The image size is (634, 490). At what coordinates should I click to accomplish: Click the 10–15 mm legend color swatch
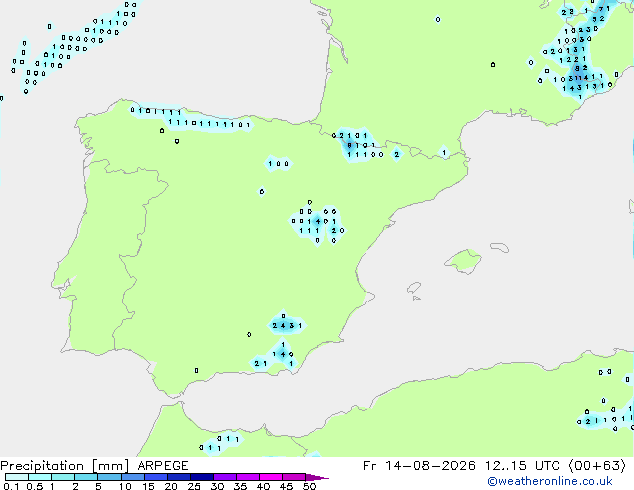tap(133, 477)
